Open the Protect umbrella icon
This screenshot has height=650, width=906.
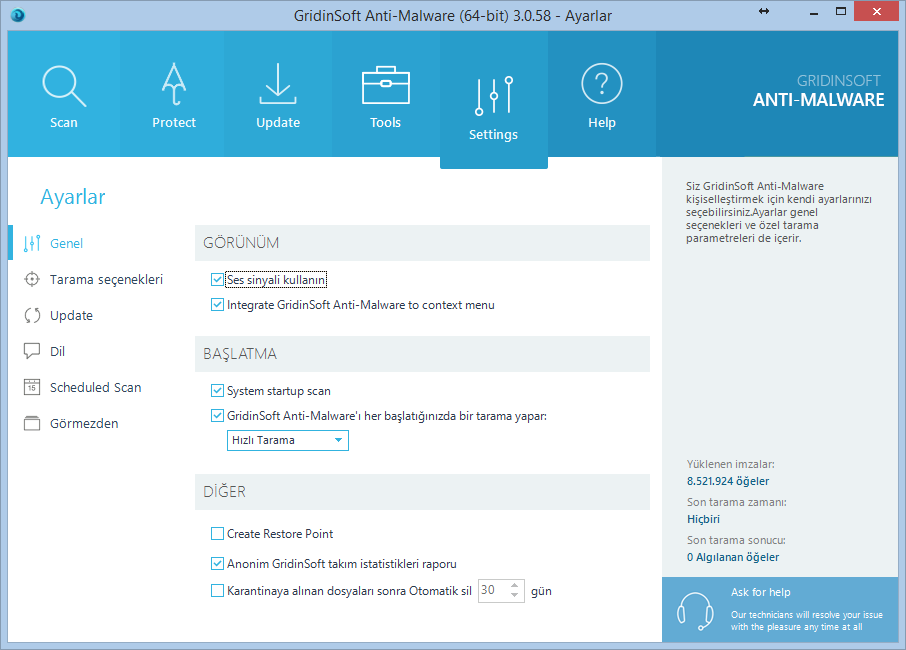click(x=174, y=84)
